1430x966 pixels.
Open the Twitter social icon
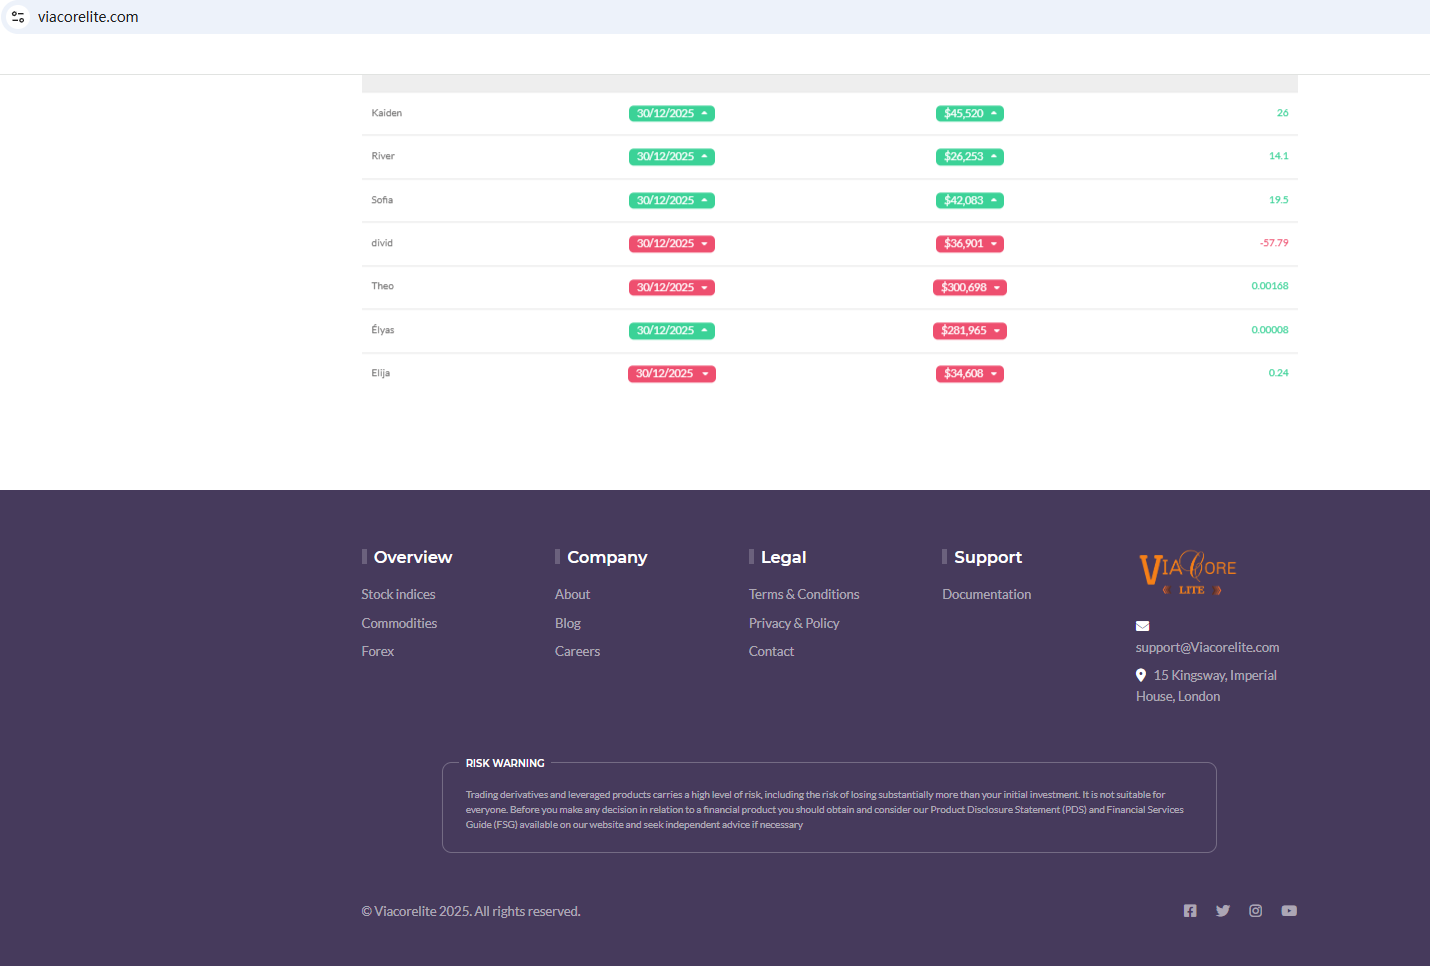click(1222, 911)
